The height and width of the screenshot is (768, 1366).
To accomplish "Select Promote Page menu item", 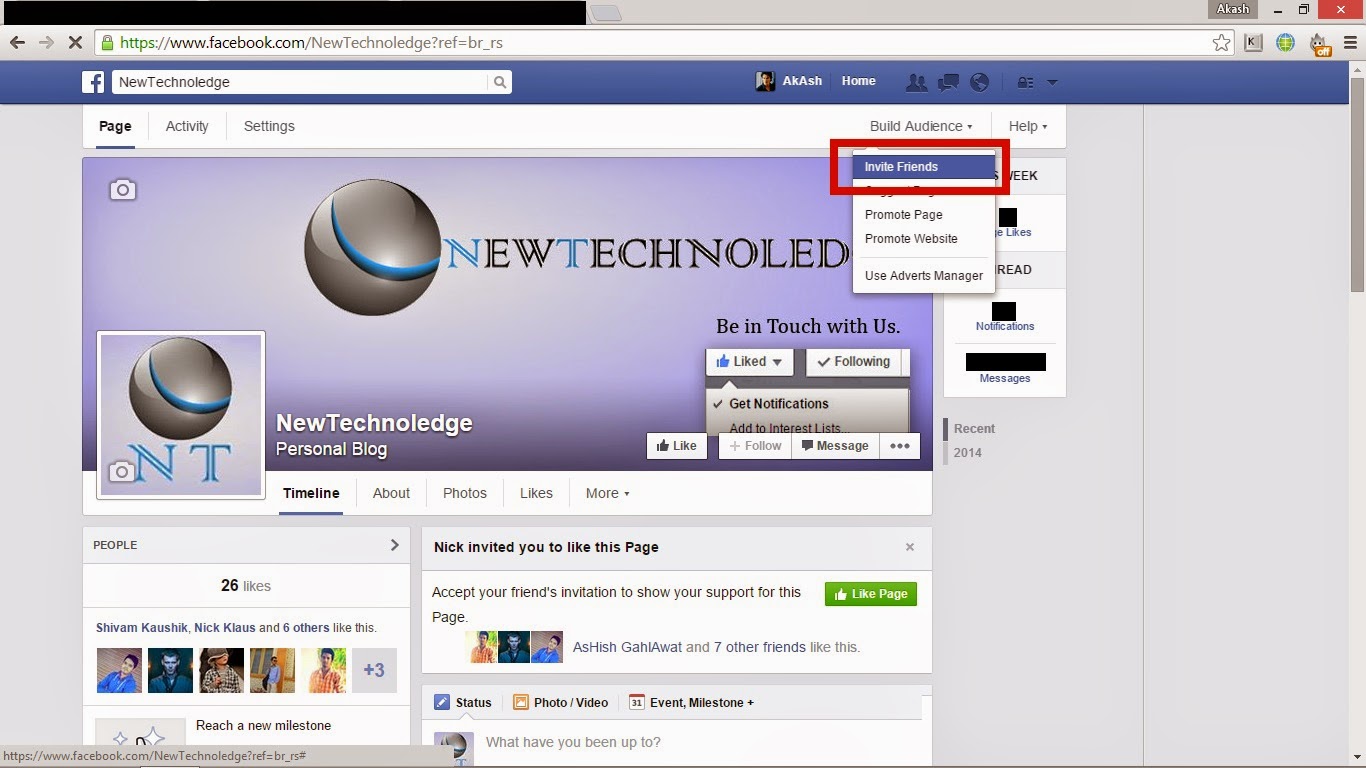I will point(924,215).
